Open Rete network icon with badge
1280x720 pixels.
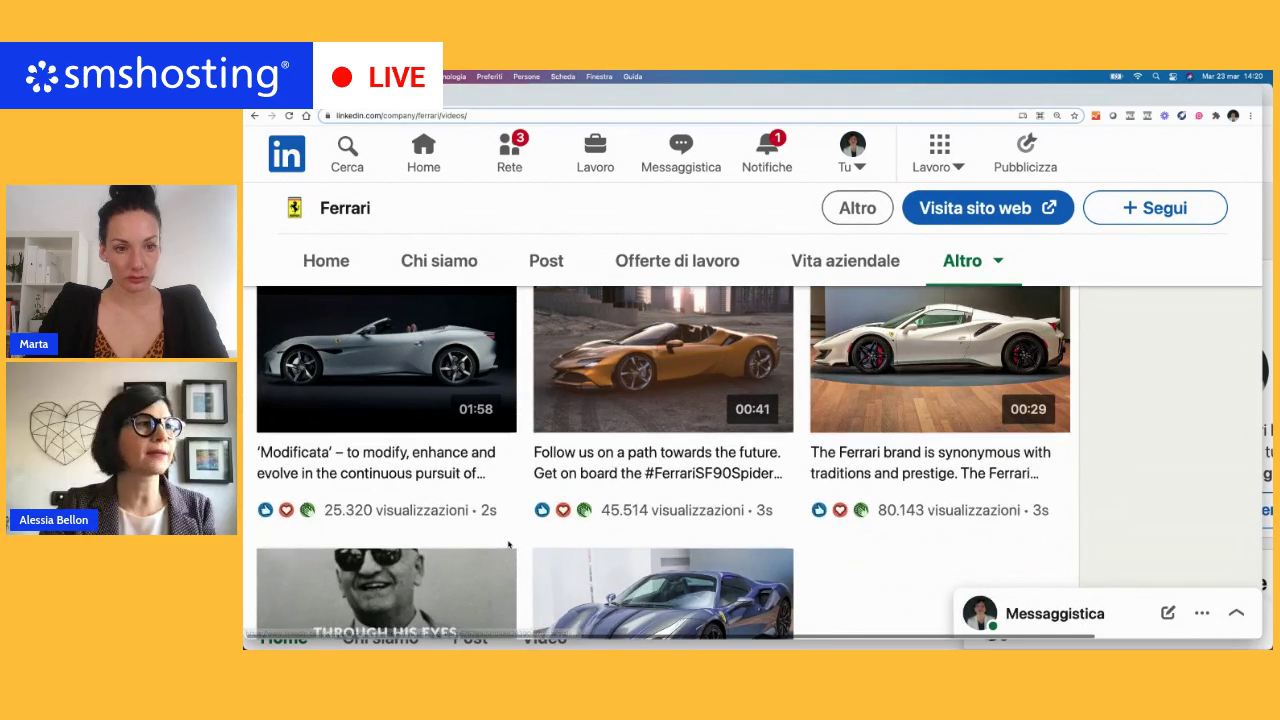[510, 146]
